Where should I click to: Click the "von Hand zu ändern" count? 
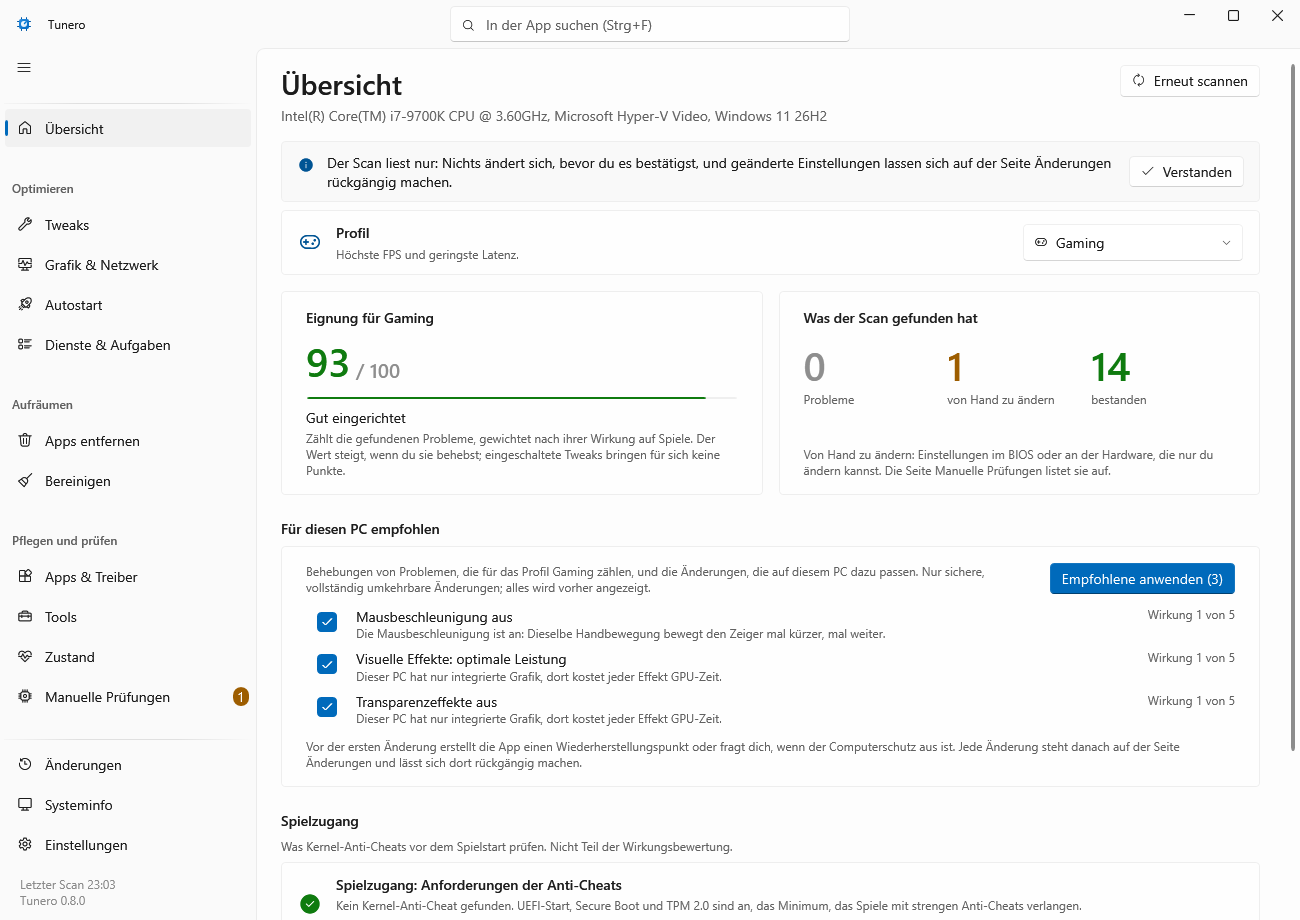(x=955, y=368)
